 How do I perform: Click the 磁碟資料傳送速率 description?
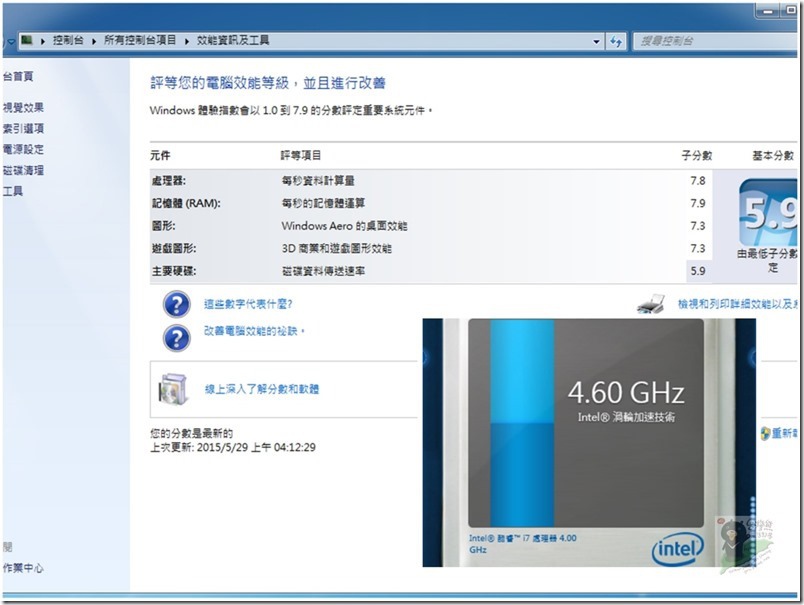click(323, 271)
